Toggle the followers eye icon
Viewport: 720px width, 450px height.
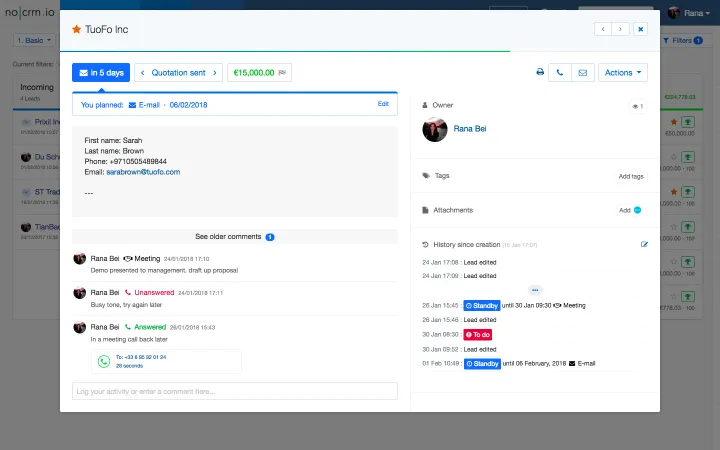[638, 106]
